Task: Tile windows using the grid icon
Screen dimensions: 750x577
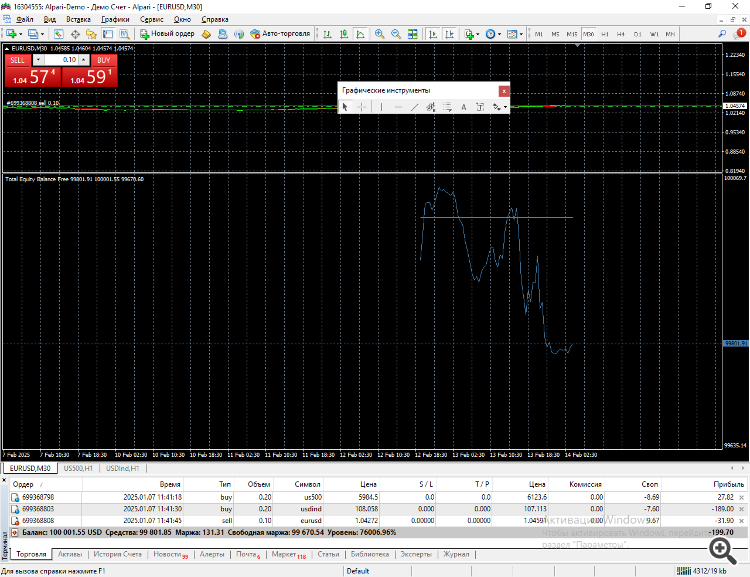Action: tap(412, 34)
